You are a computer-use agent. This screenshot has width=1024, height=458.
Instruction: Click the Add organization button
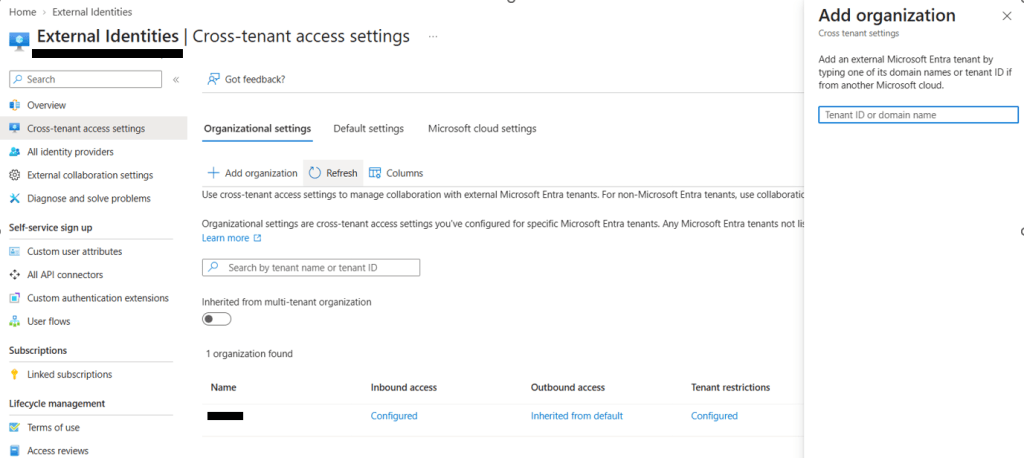[252, 173]
